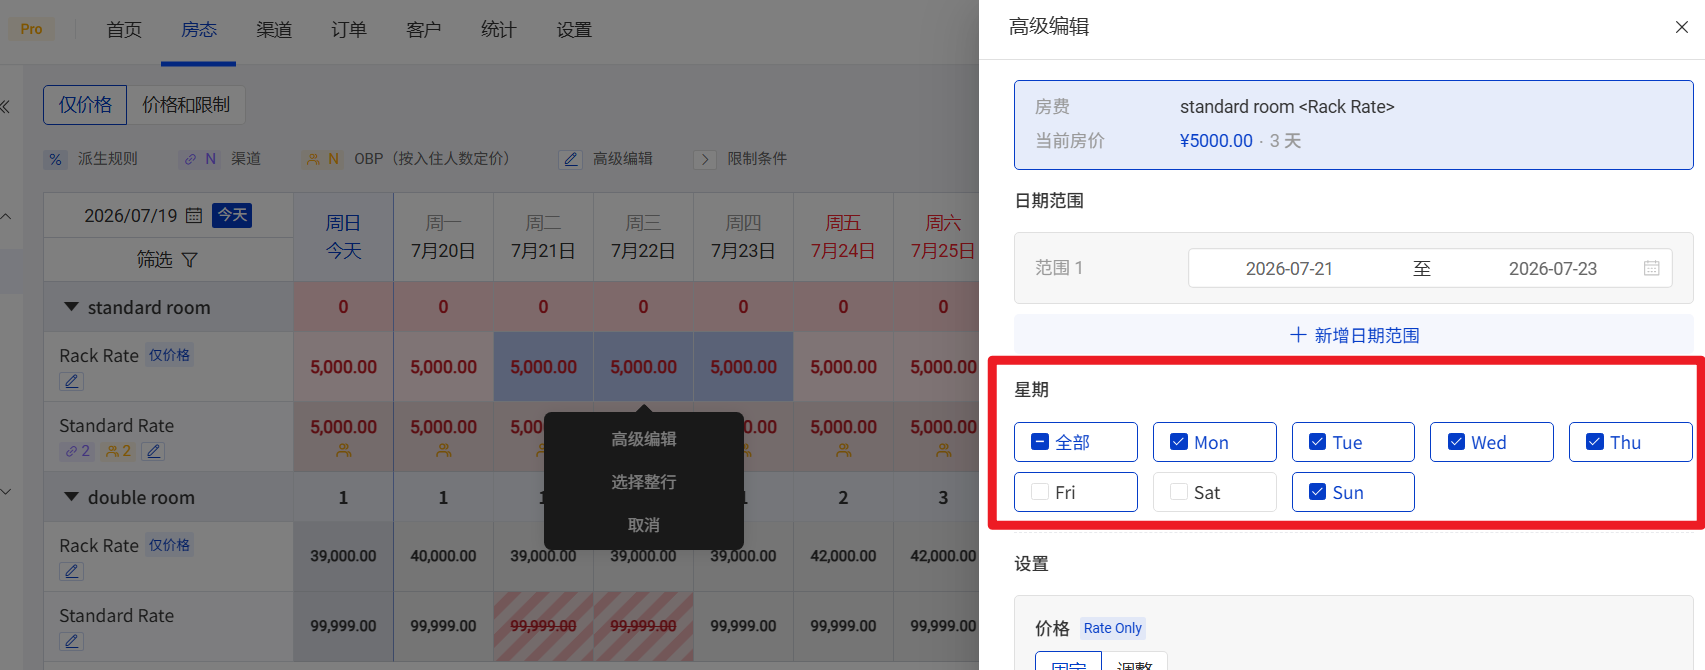The height and width of the screenshot is (670, 1705).
Task: Click the 限制条件 arrow legend icon
Action: tap(705, 159)
